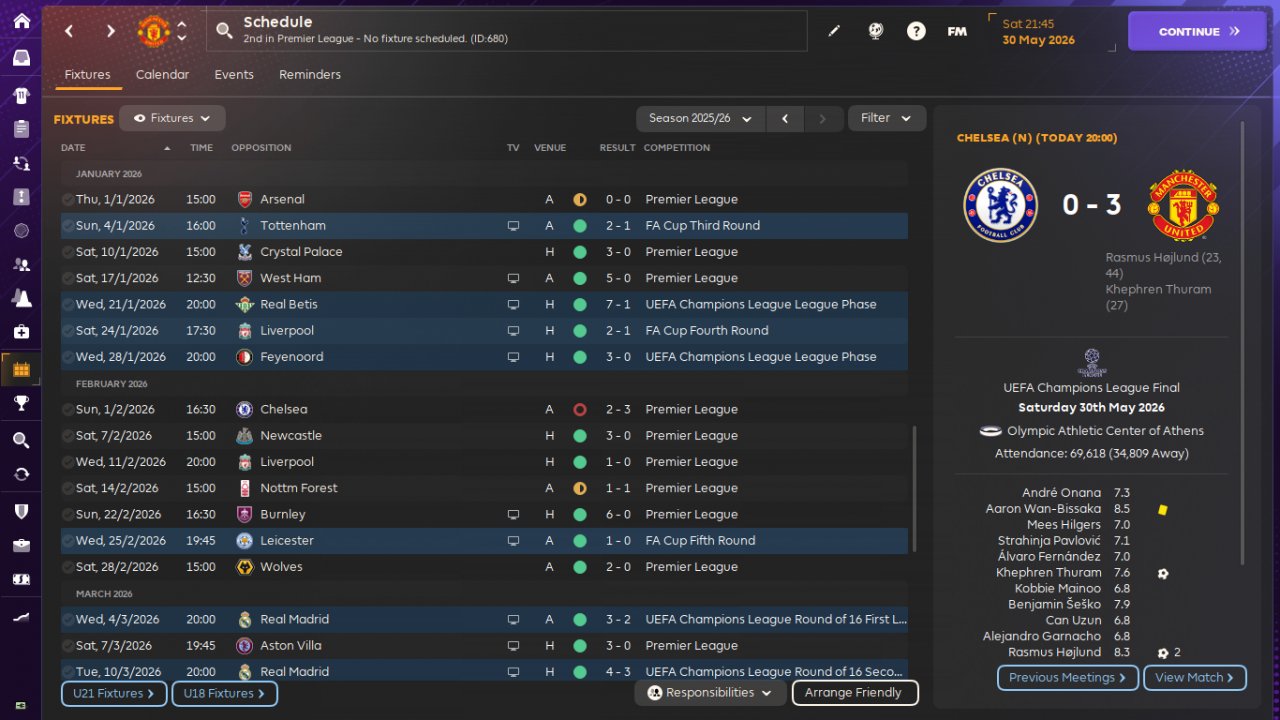
Task: Open Competitions via the trophy sidebar icon
Action: [x=21, y=404]
